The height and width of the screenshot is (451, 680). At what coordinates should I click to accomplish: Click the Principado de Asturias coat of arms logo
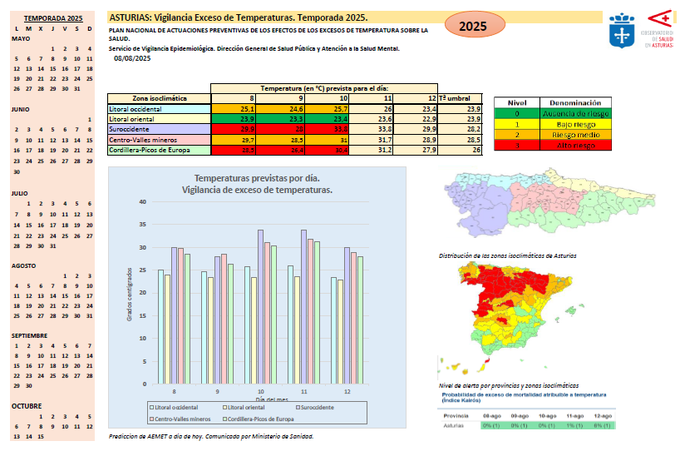620,29
